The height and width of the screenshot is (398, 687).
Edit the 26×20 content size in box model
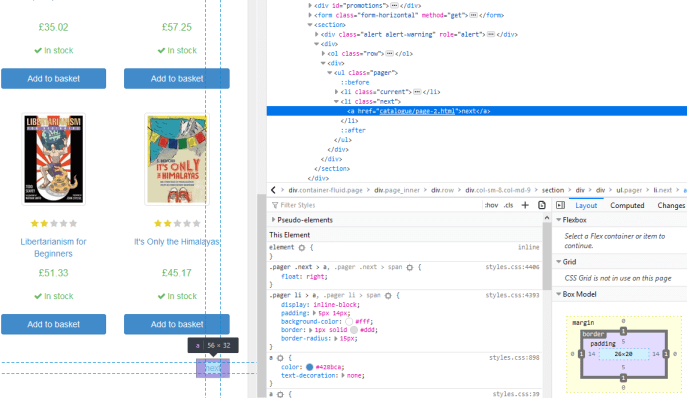click(x=623, y=354)
